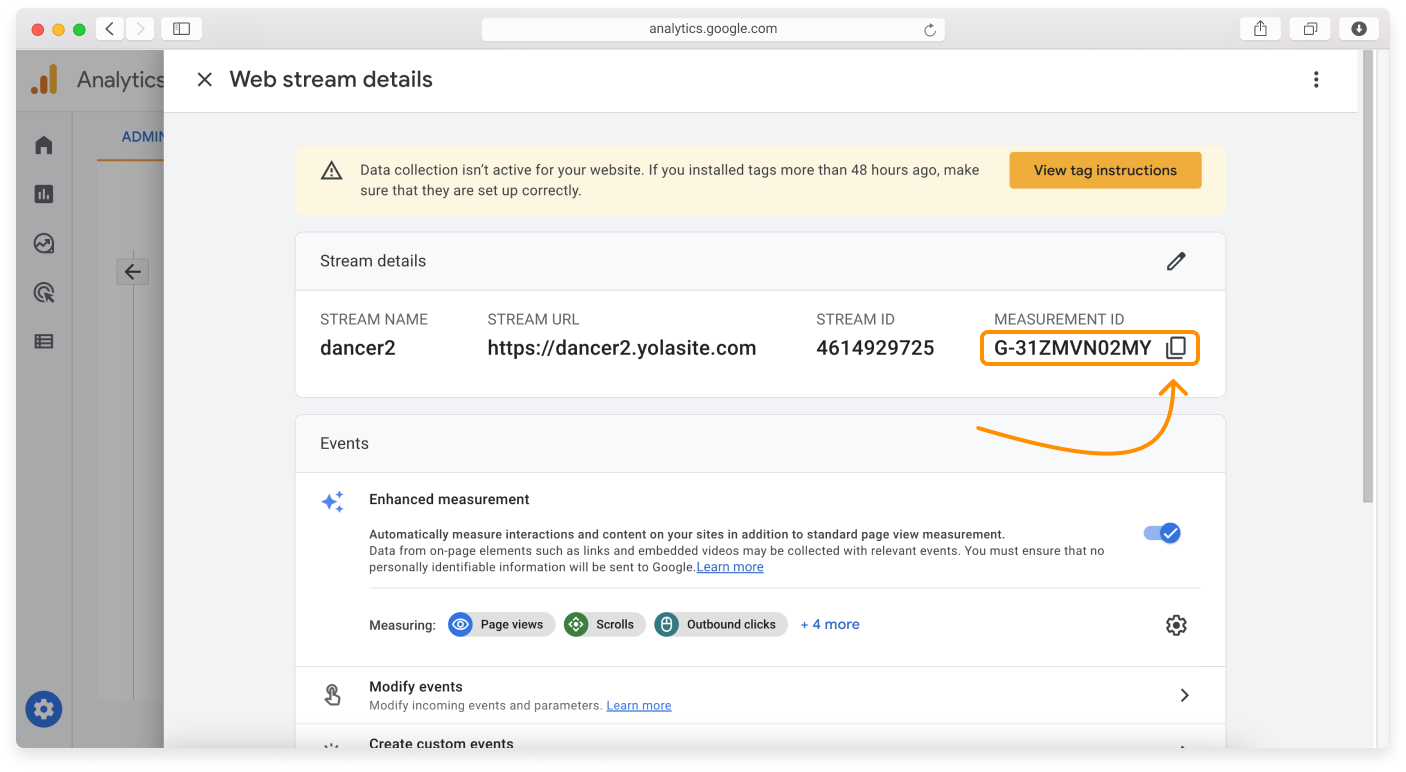Copy the Measurement ID G-31ZMVN02MY

pos(1176,347)
